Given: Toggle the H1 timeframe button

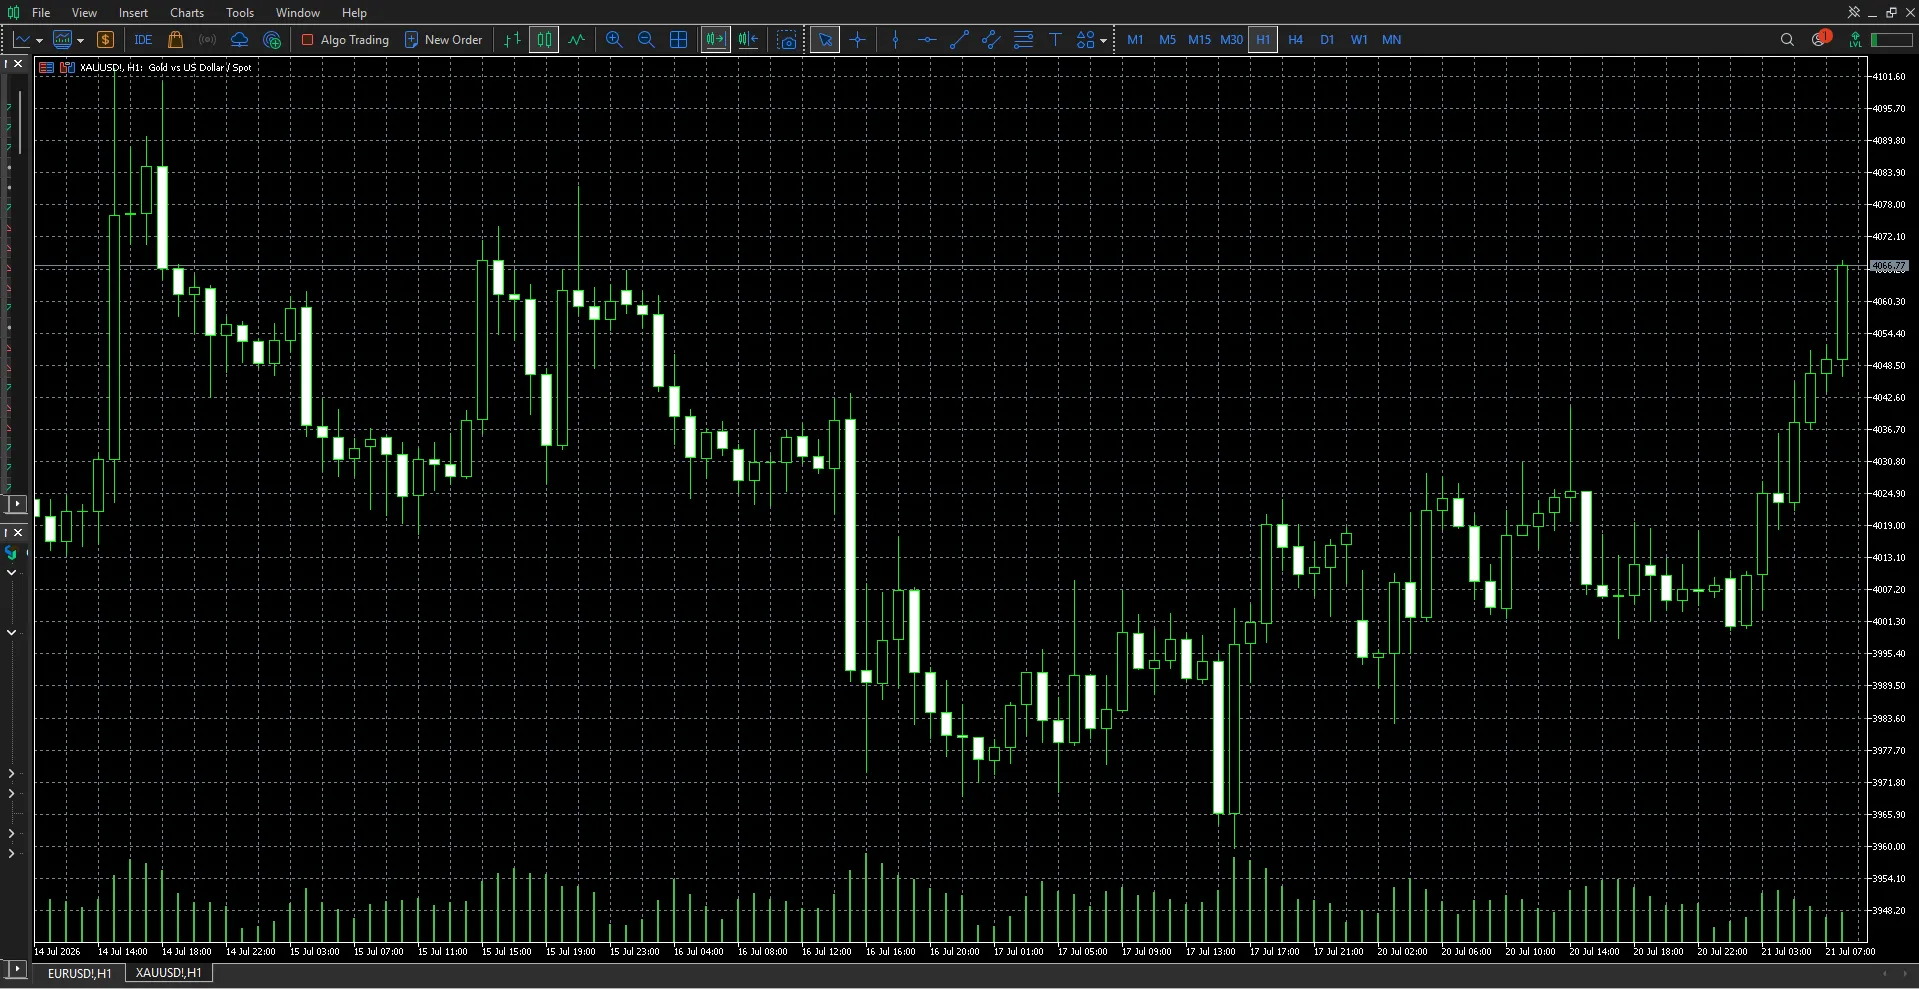Looking at the screenshot, I should [x=1263, y=40].
